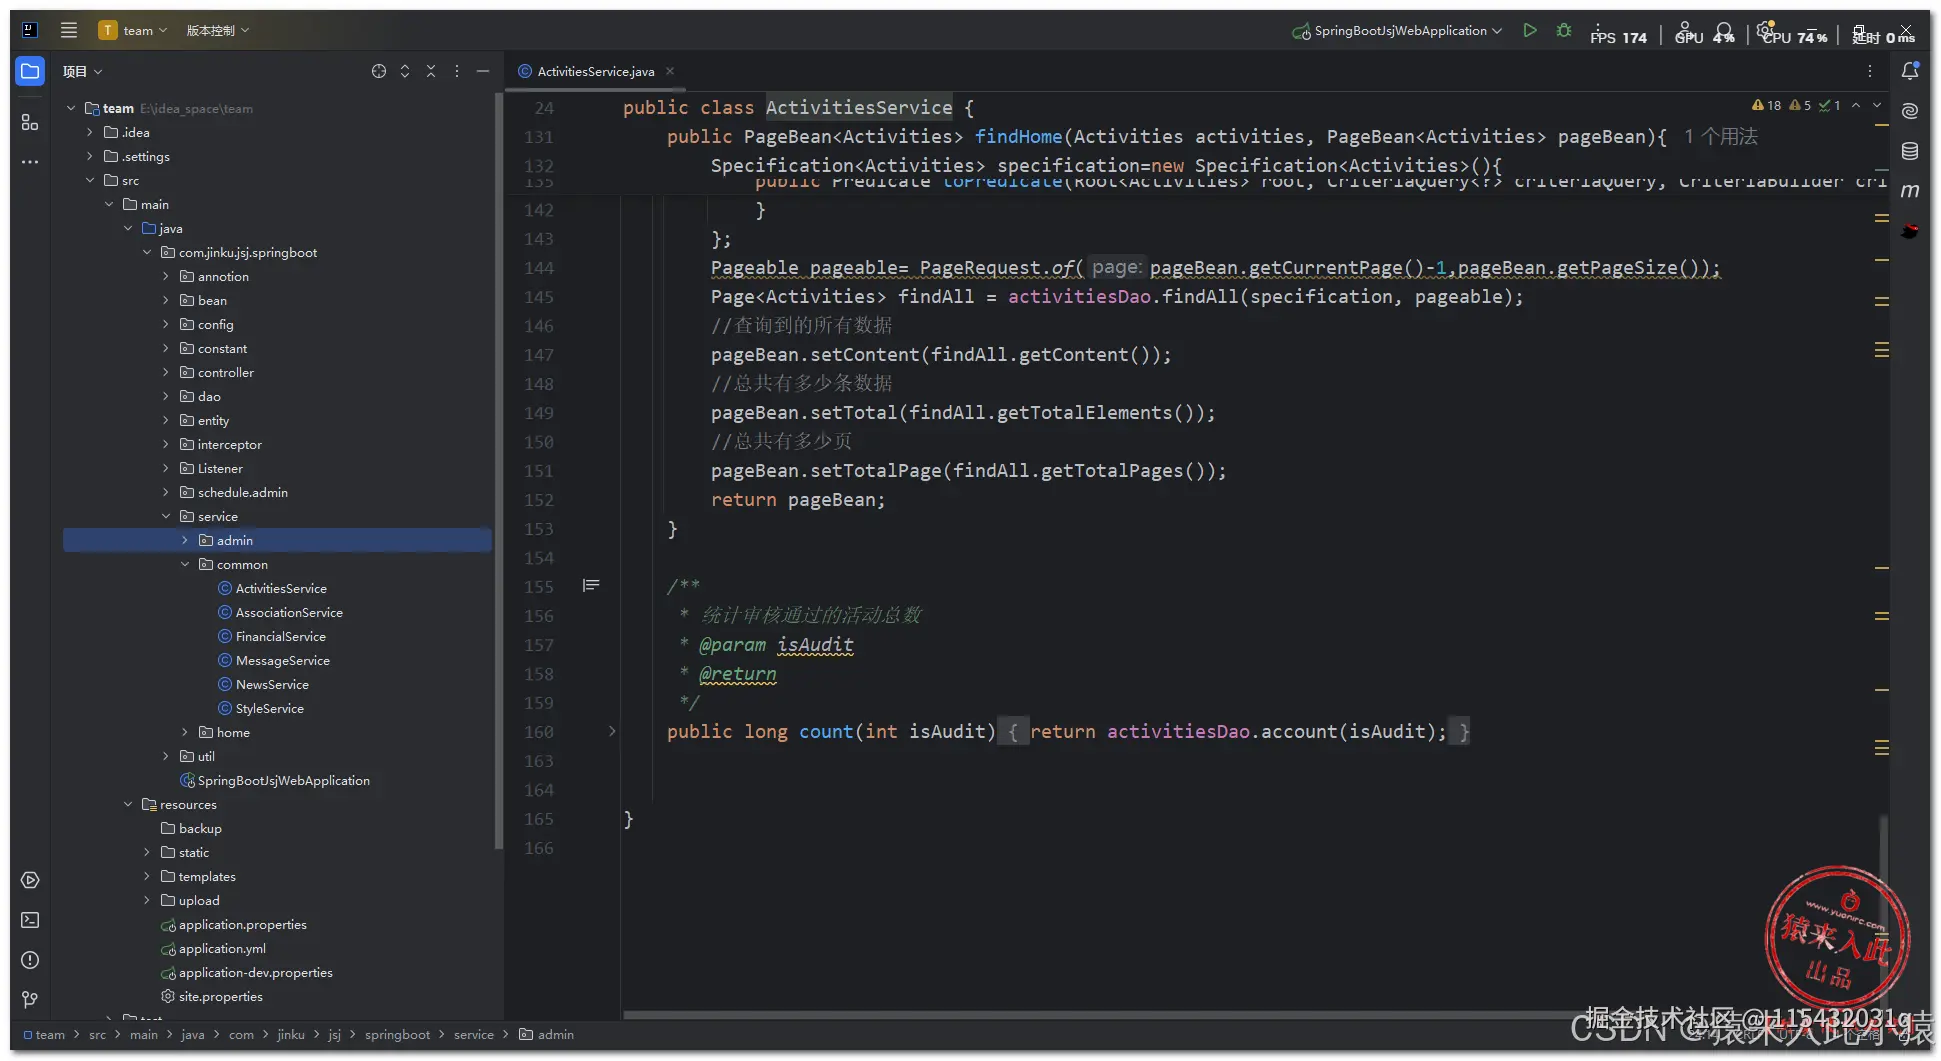Click the team root breadcrumb

click(x=44, y=1034)
